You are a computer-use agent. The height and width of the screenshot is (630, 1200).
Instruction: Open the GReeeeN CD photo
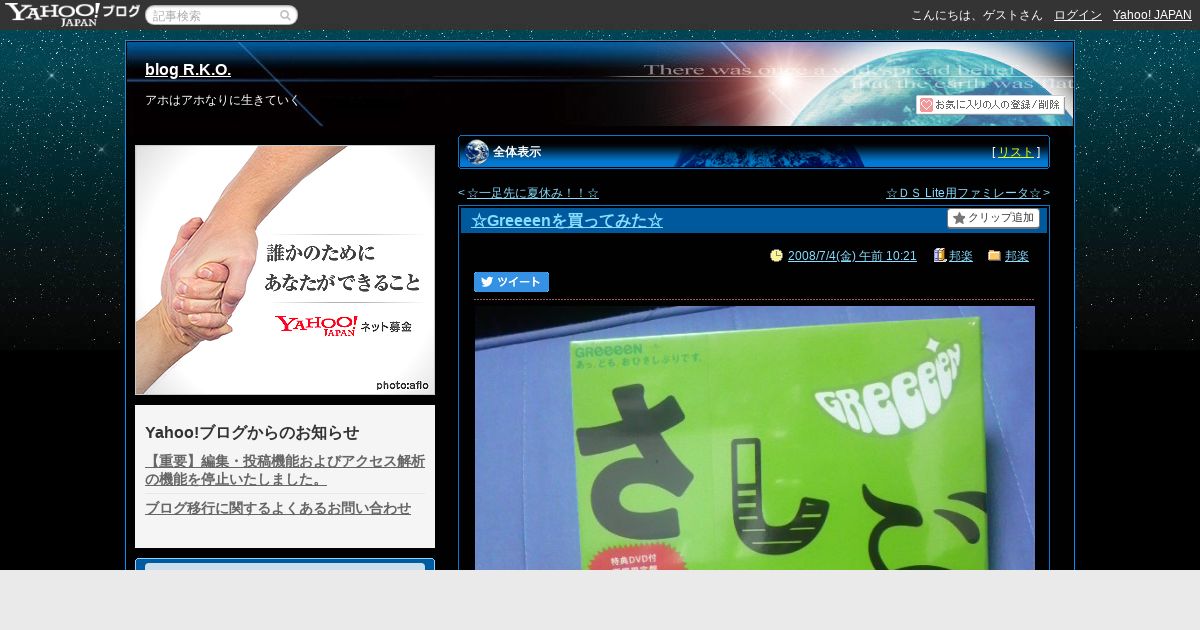[755, 438]
